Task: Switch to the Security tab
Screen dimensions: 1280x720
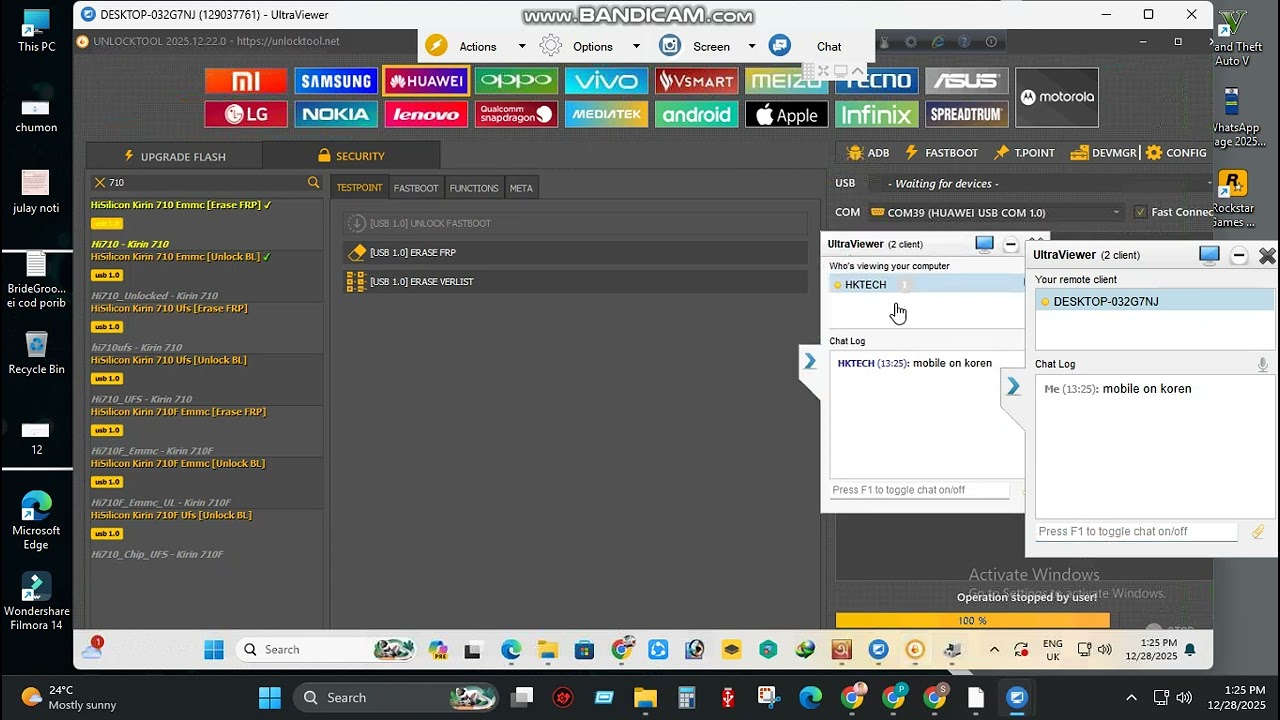Action: (x=350, y=156)
